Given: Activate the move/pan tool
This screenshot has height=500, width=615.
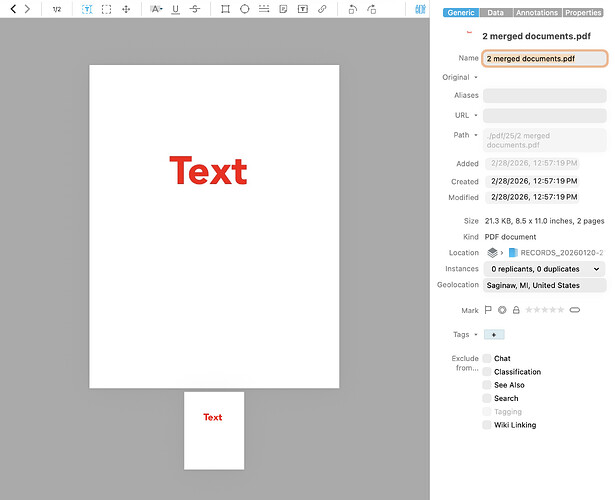Looking at the screenshot, I should (126, 9).
